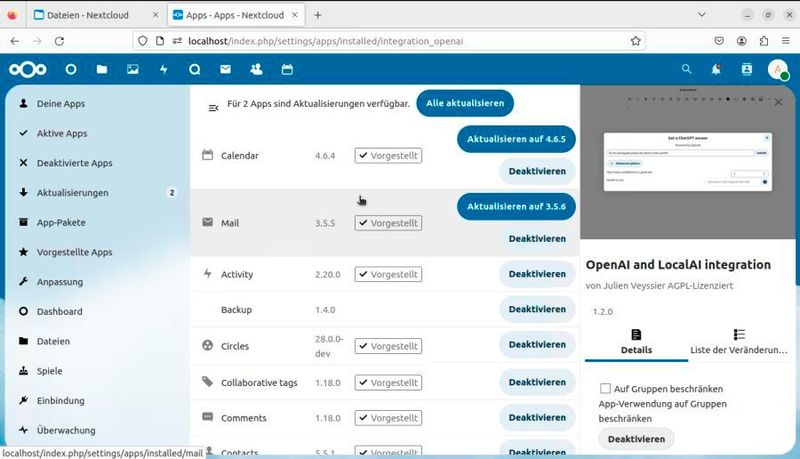Close the OpenAI app details sidebar
800x459 pixels.
click(x=778, y=102)
